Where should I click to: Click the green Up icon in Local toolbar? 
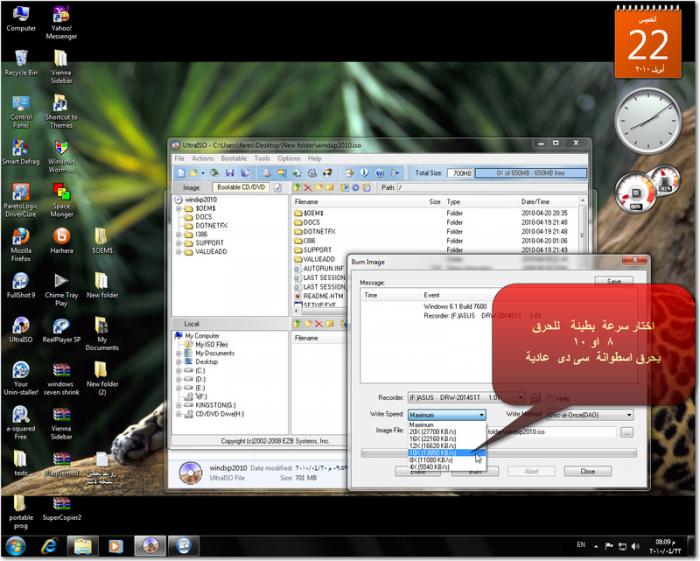(297, 324)
